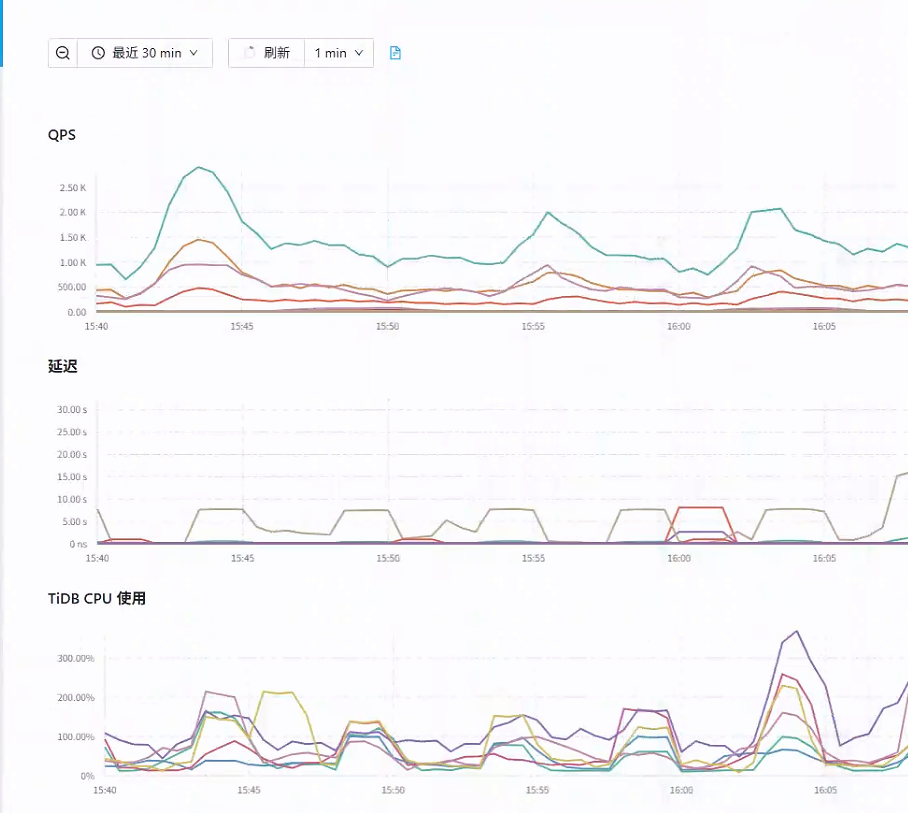The image size is (908, 813).
Task: Click the zoom out magnifier icon
Action: click(x=63, y=53)
